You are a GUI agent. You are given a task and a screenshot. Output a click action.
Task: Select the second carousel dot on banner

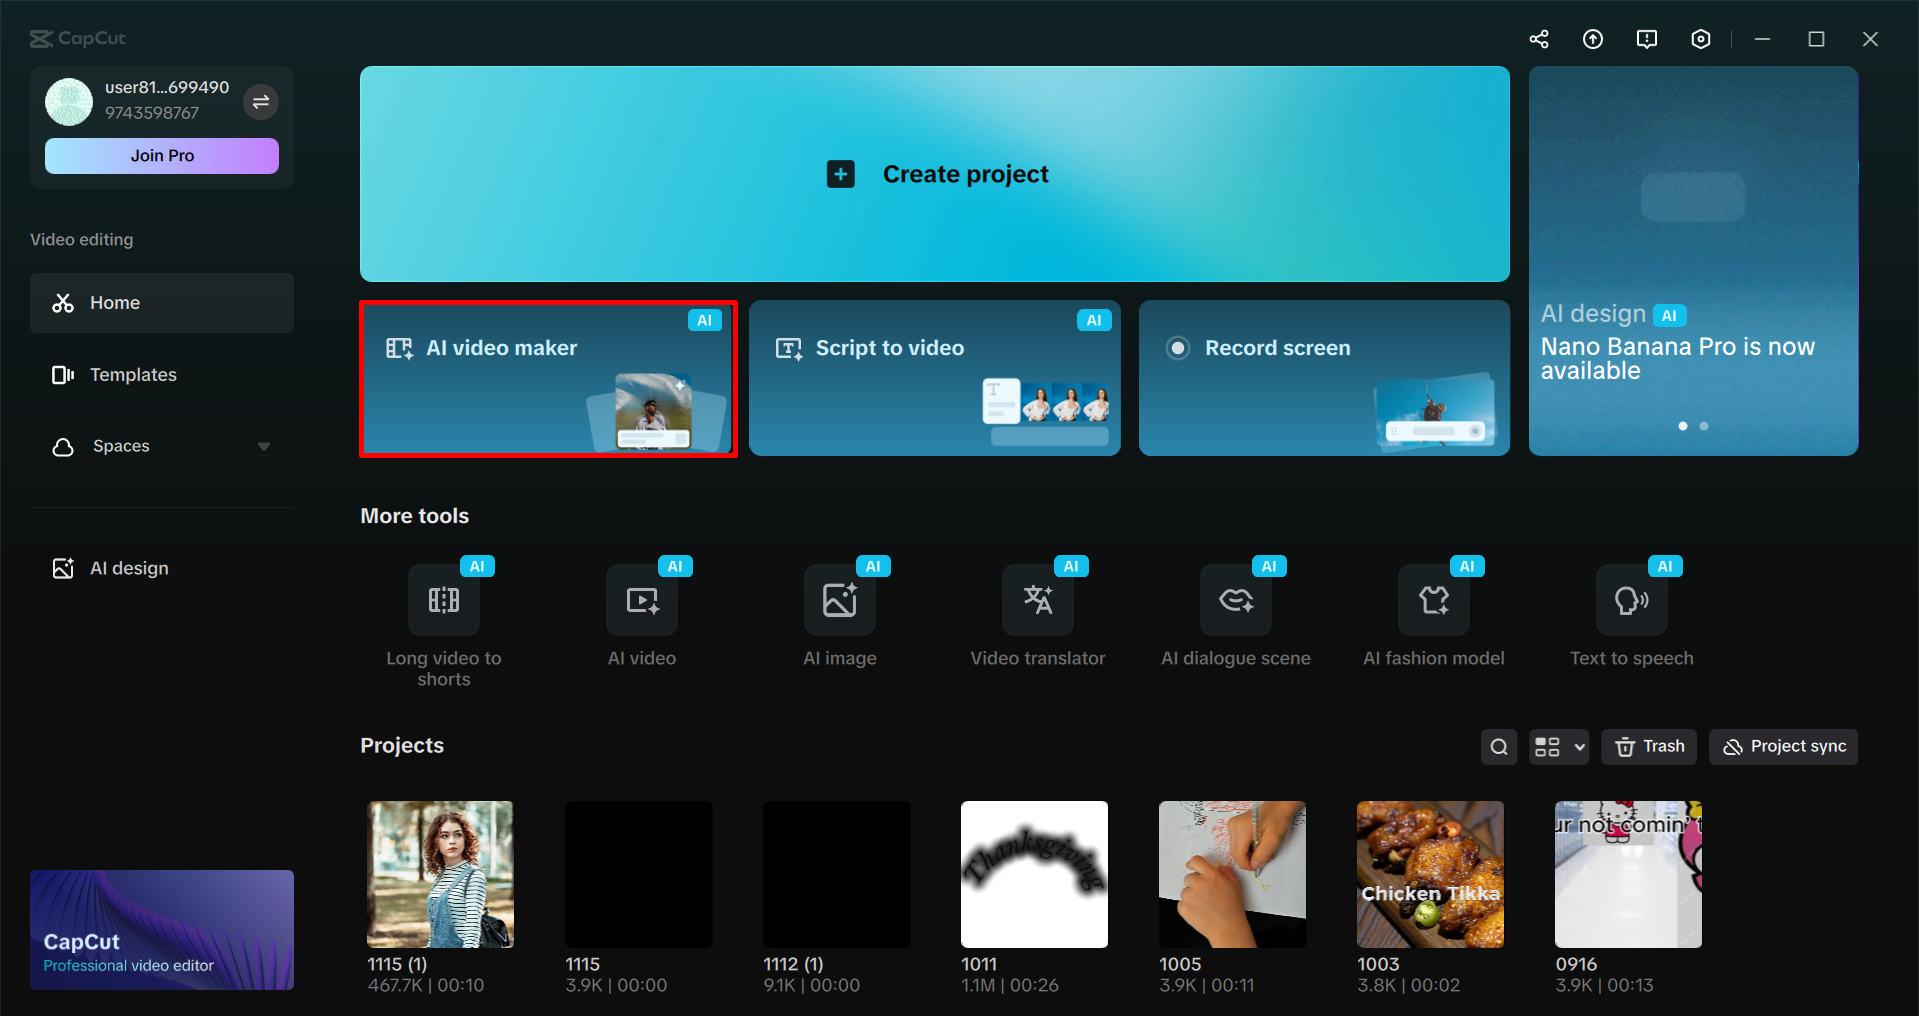(x=1704, y=426)
